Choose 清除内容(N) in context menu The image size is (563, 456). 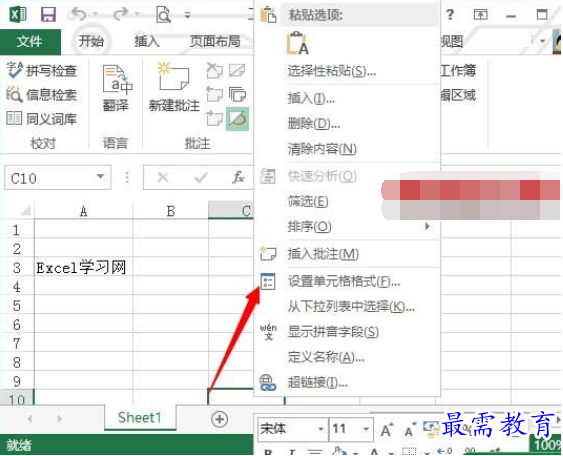[x=322, y=149]
